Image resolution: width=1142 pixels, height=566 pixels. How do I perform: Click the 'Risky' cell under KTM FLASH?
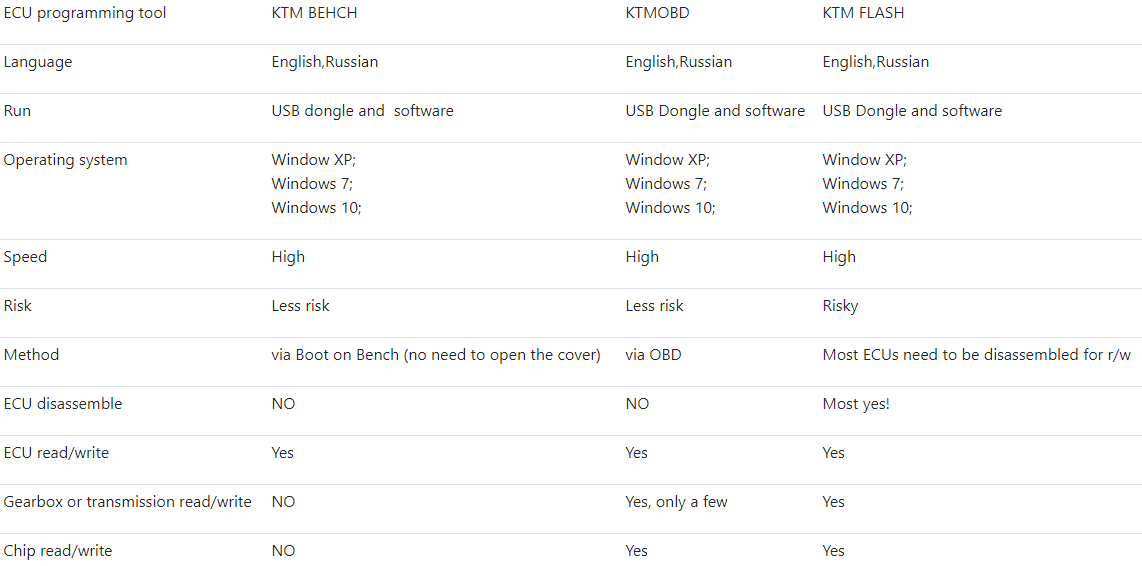840,306
